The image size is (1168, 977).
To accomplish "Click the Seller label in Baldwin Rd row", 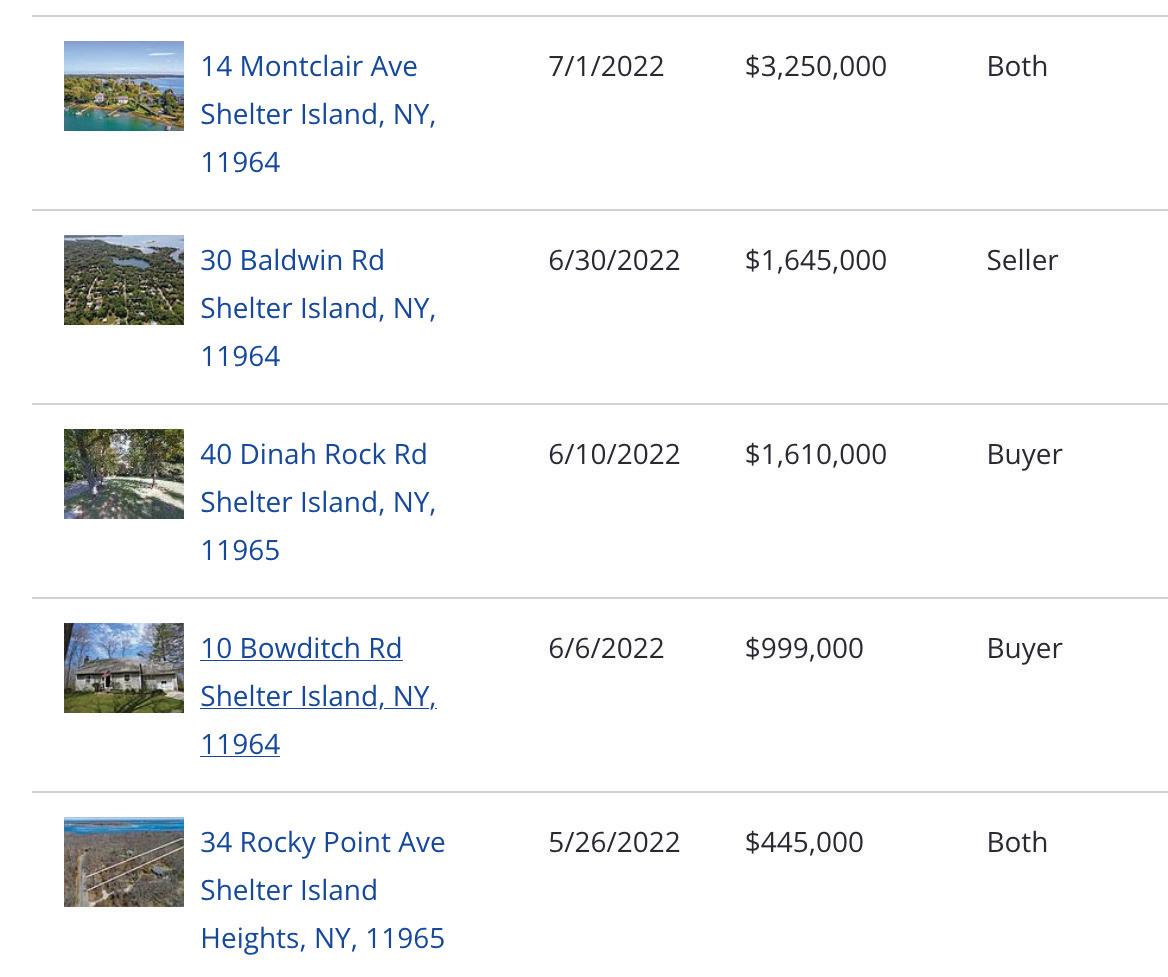I will coord(1022,260).
